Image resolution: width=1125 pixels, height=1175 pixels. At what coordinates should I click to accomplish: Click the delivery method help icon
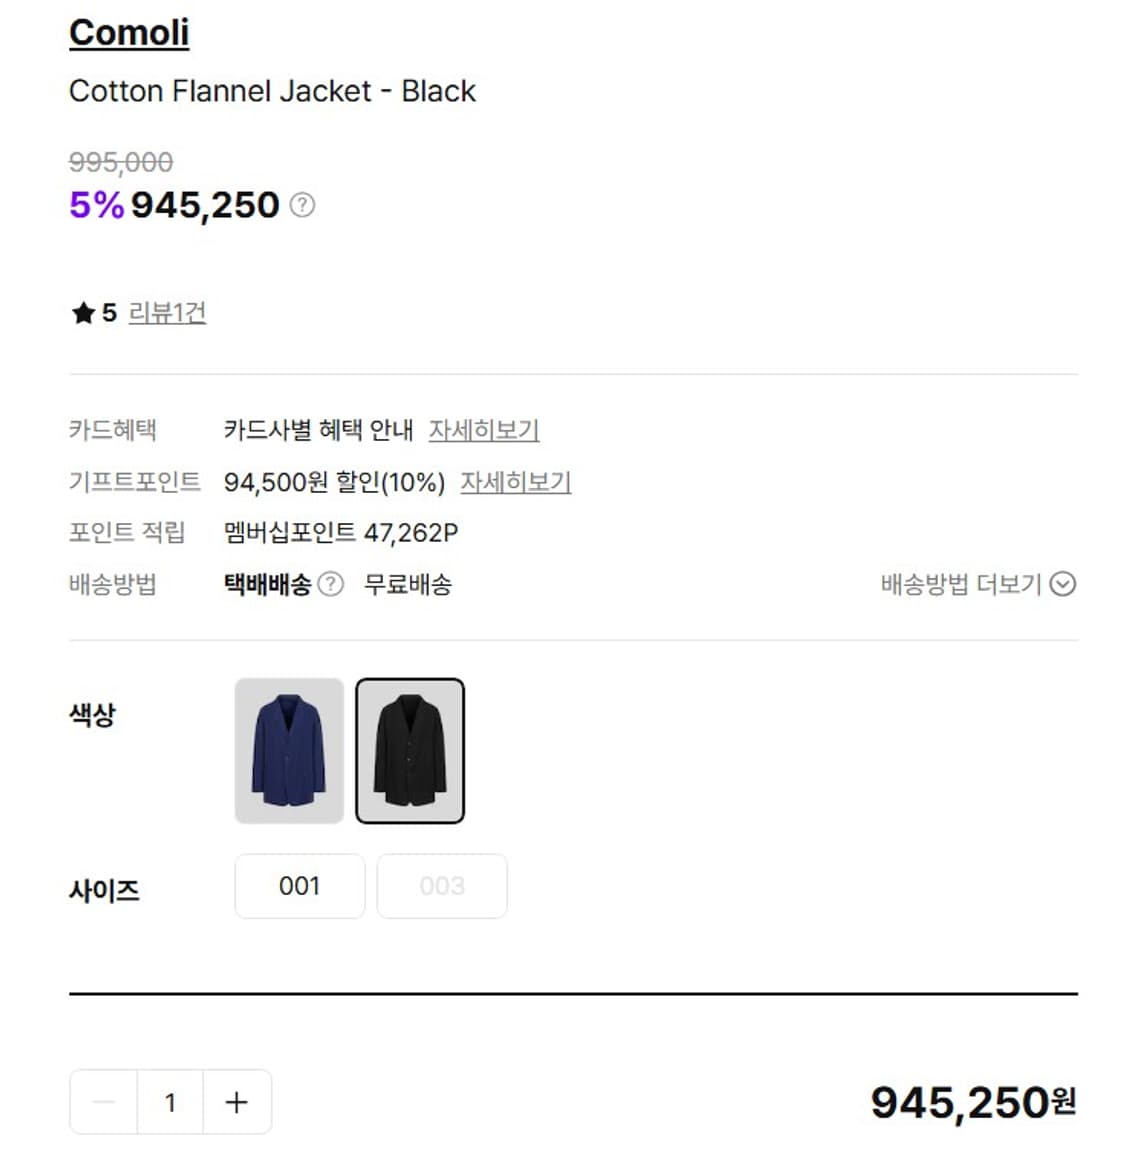pos(330,584)
